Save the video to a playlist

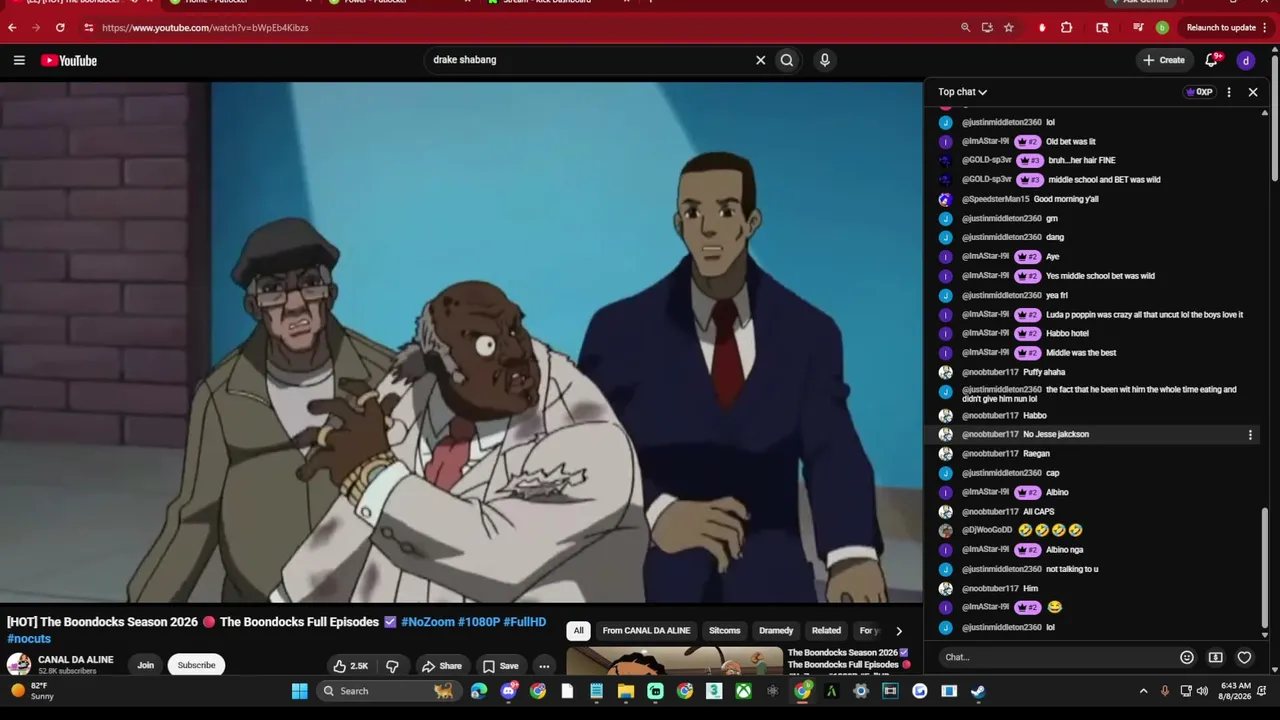pyautogui.click(x=501, y=666)
